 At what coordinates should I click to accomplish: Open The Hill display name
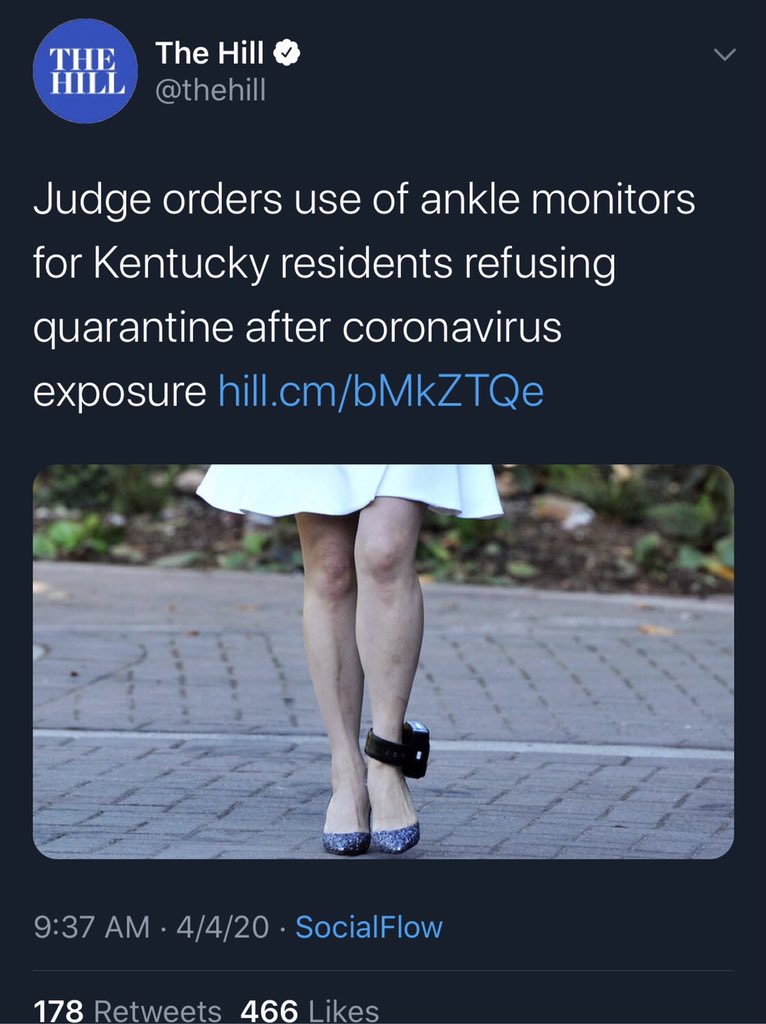tap(210, 53)
